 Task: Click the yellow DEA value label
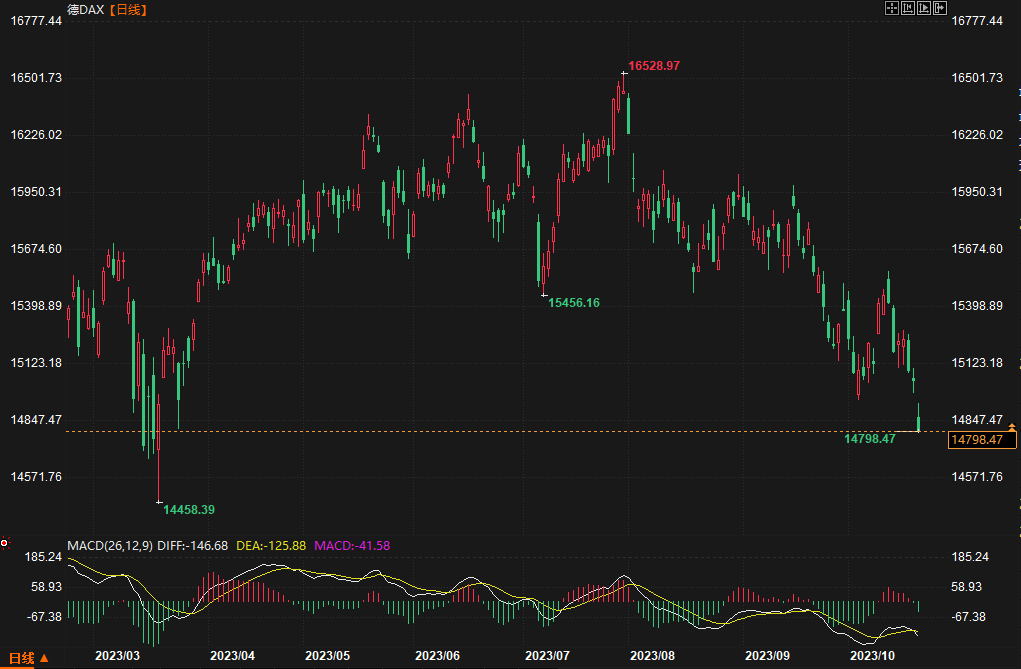[271, 545]
